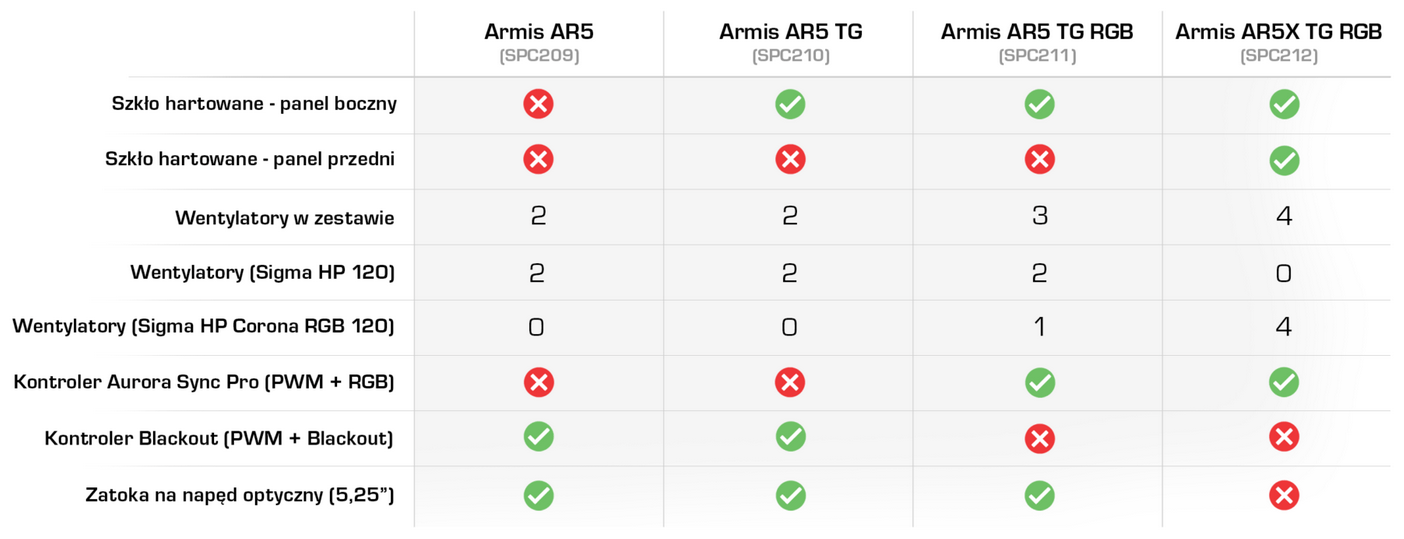Click the red cross for Armis AR5 side panel glass
Image resolution: width=1404 pixels, height=539 pixels.
(538, 104)
